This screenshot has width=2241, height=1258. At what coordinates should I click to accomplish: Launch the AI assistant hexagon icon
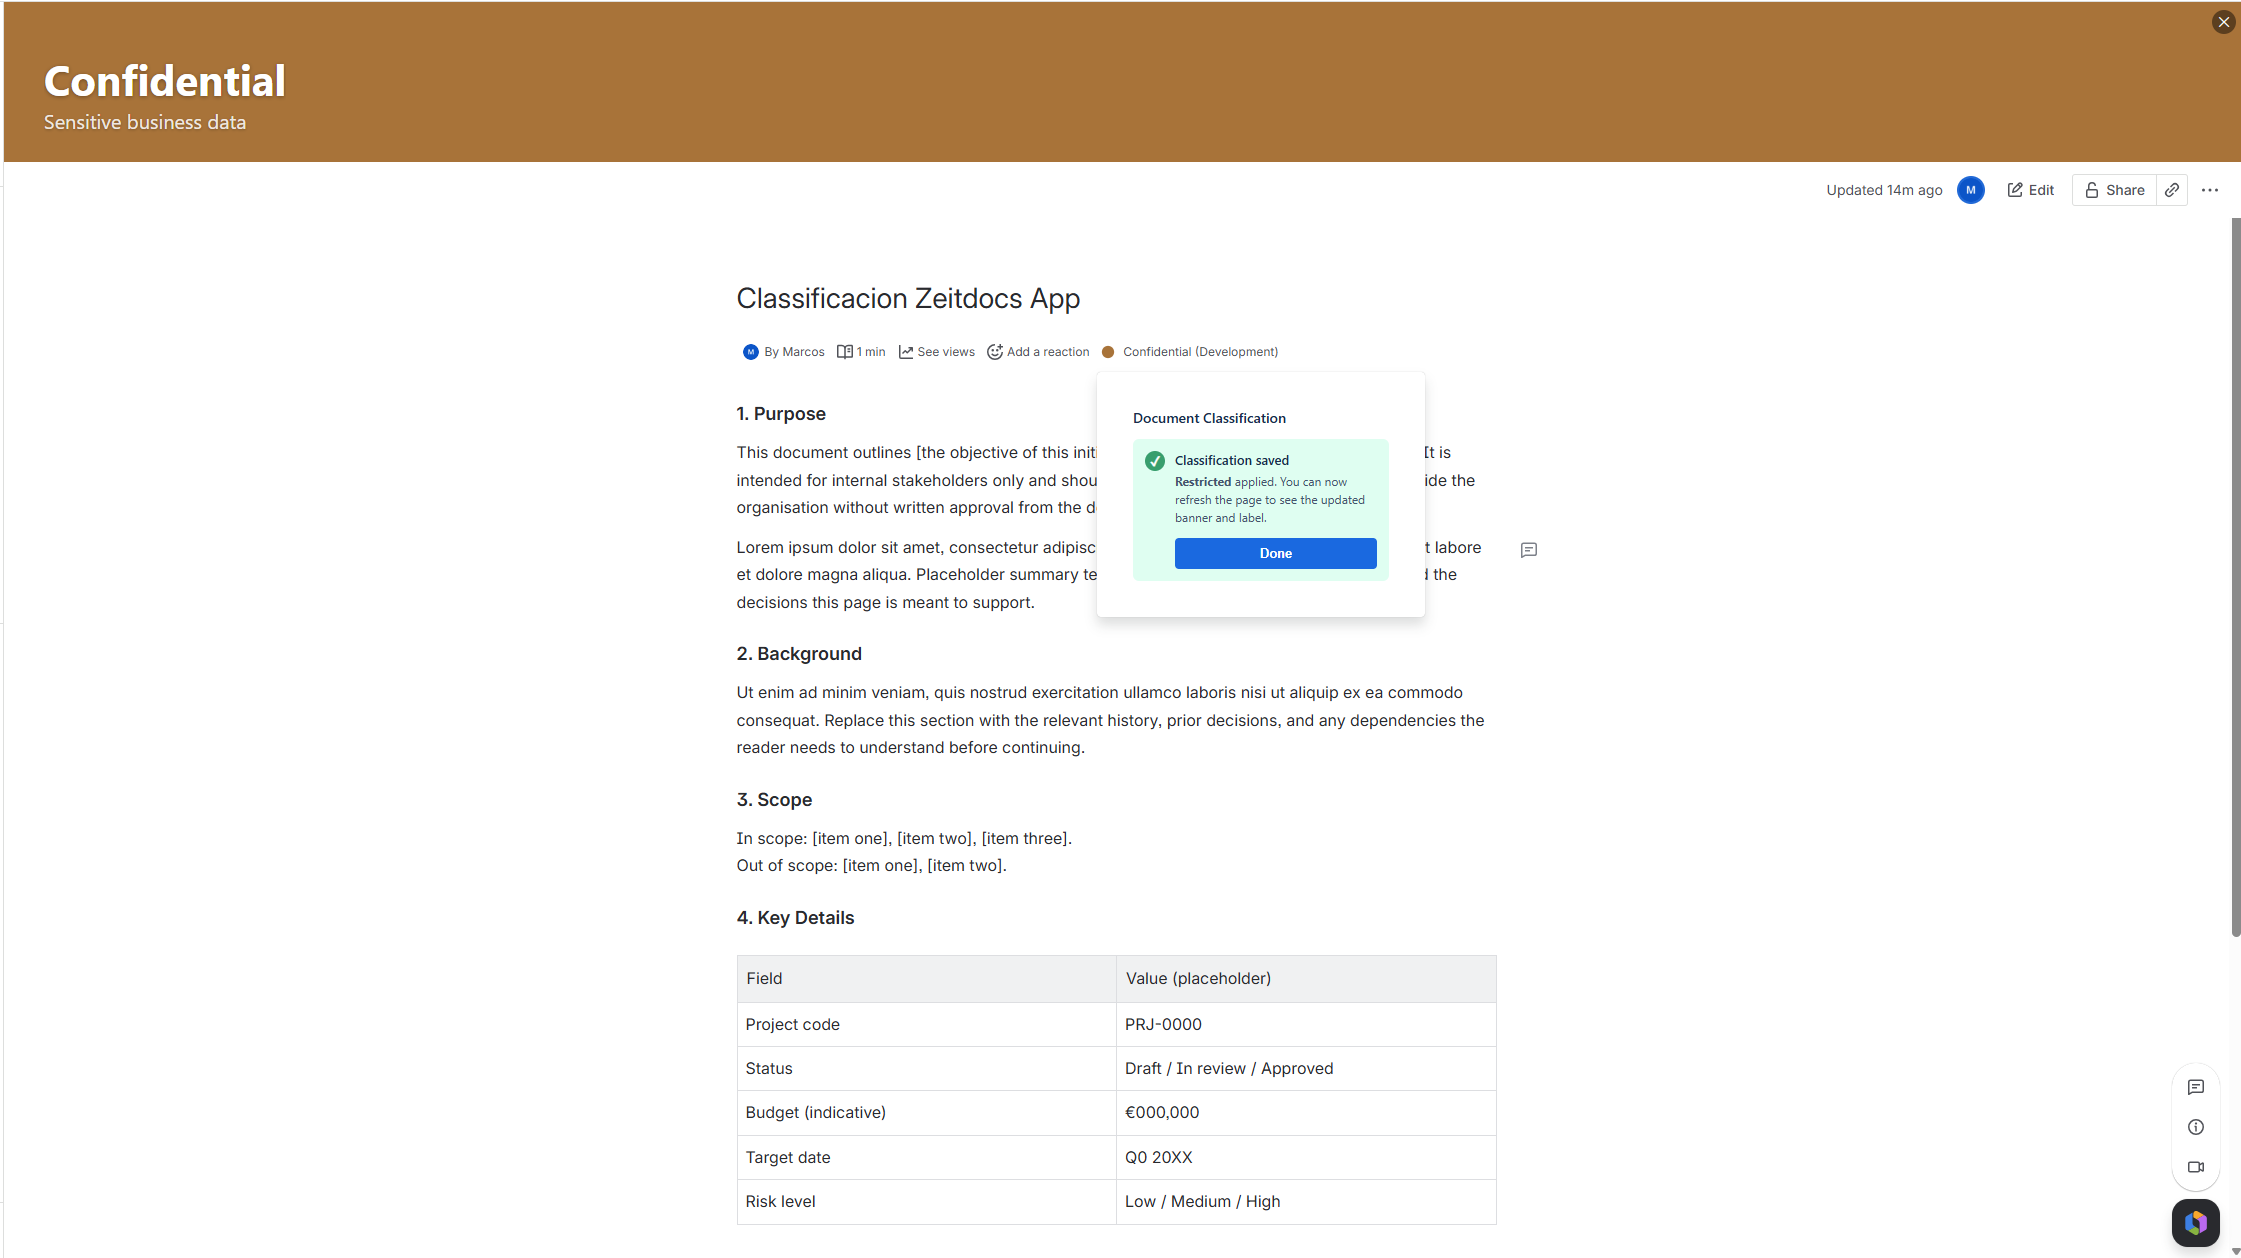point(2195,1222)
